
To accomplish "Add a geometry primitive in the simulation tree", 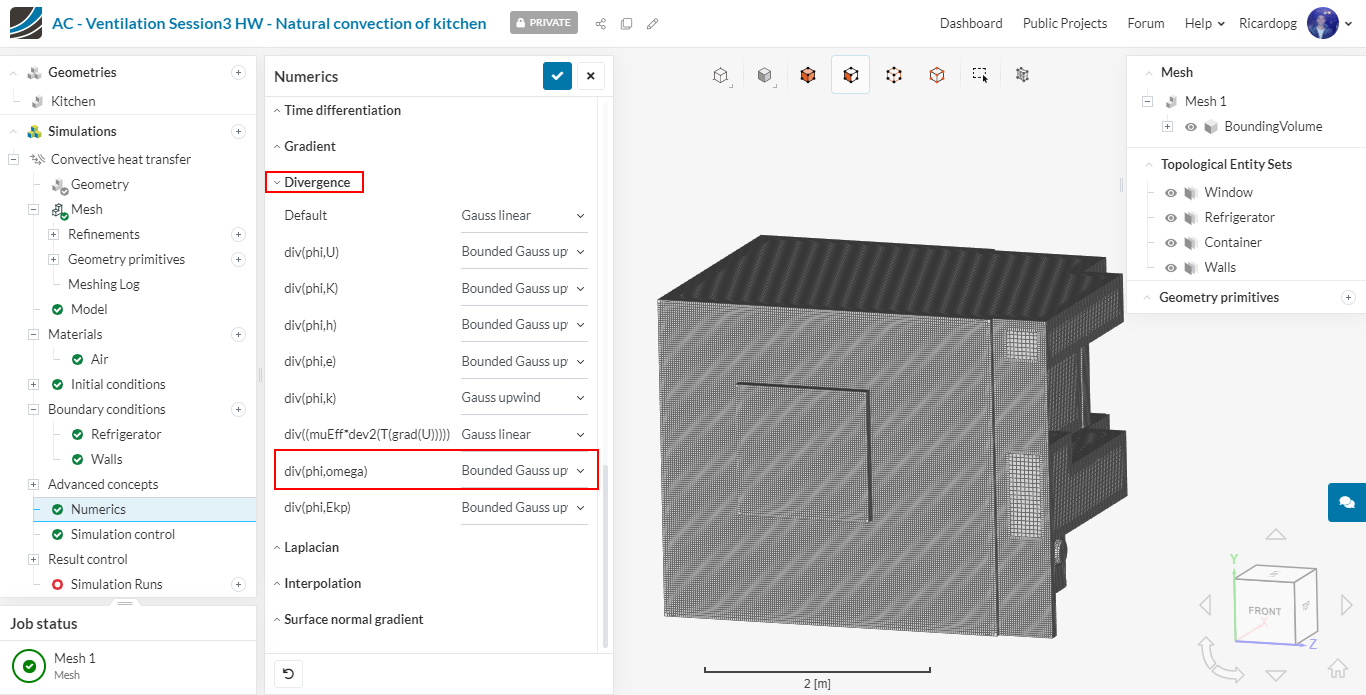I will [238, 259].
